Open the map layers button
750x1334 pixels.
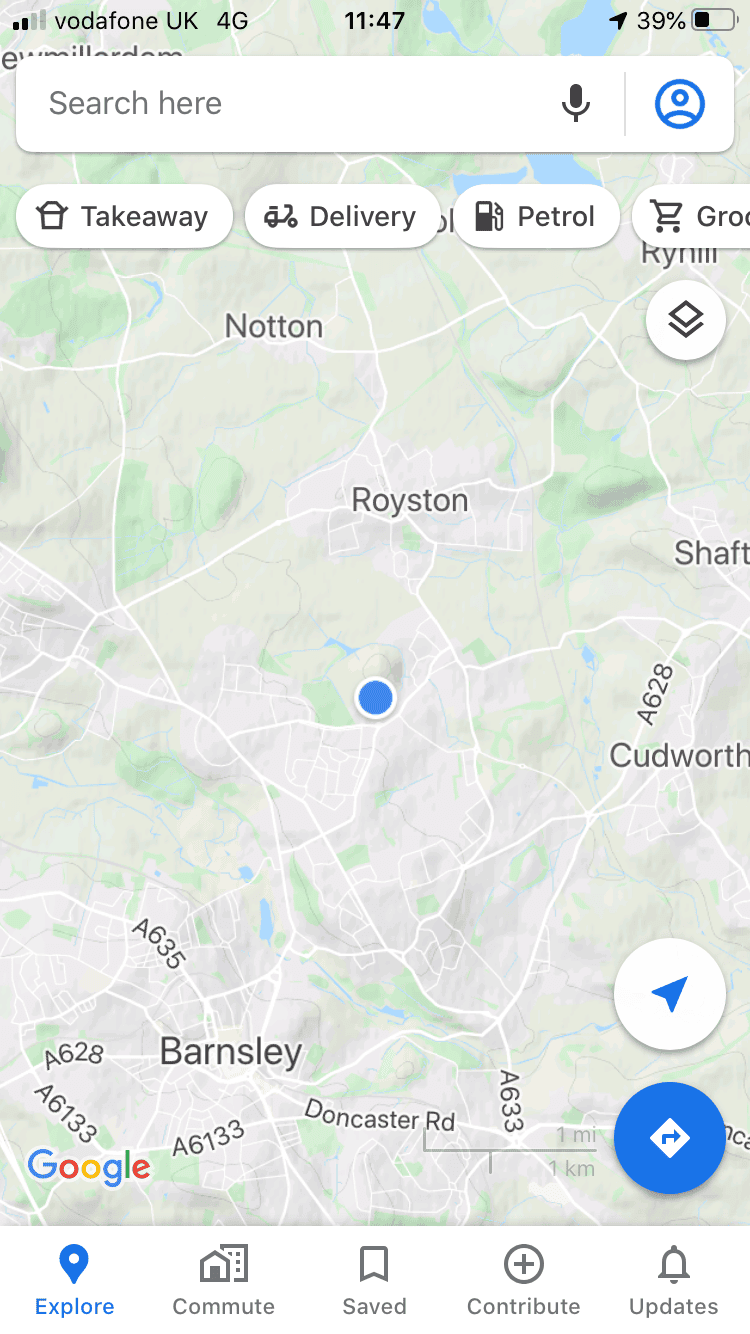(x=686, y=320)
